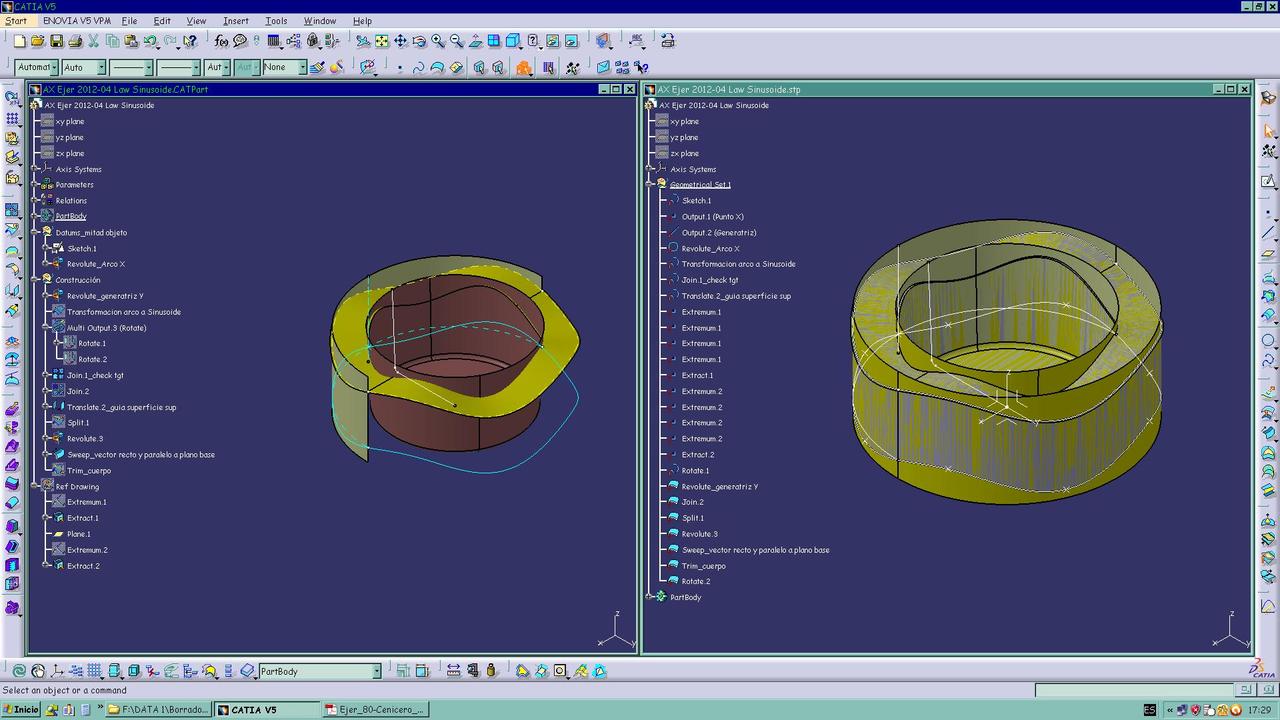This screenshot has height=720, width=1280.
Task: Open the File menu
Action: pos(129,21)
